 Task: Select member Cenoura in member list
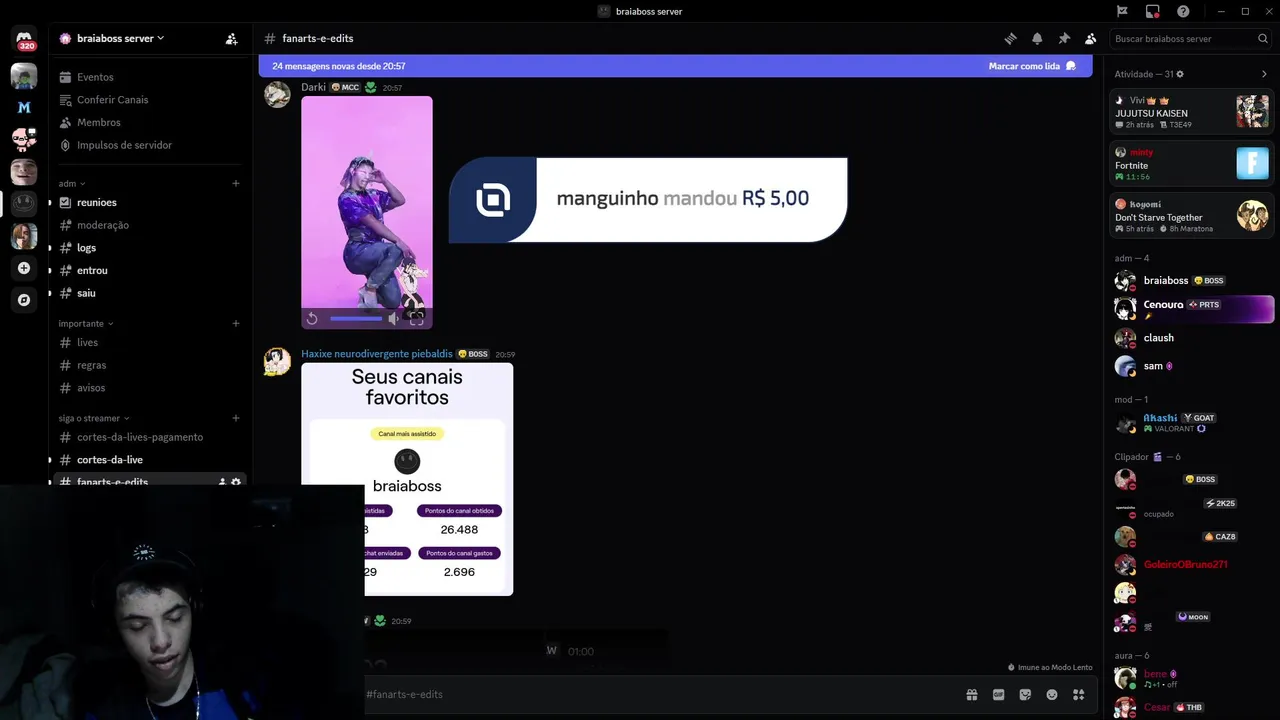(1191, 309)
